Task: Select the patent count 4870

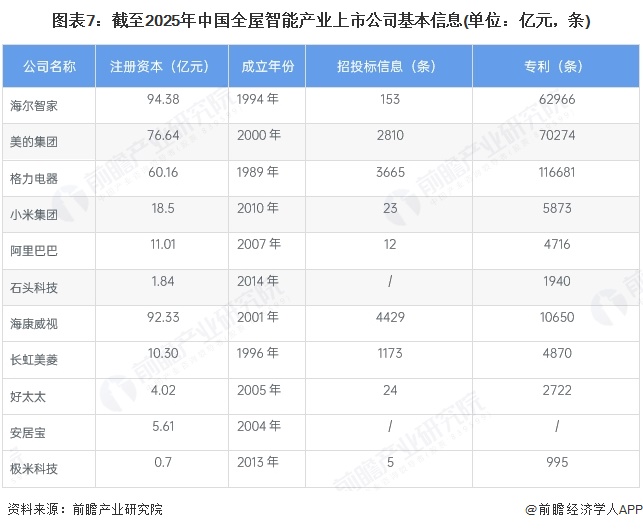Action: (x=557, y=353)
